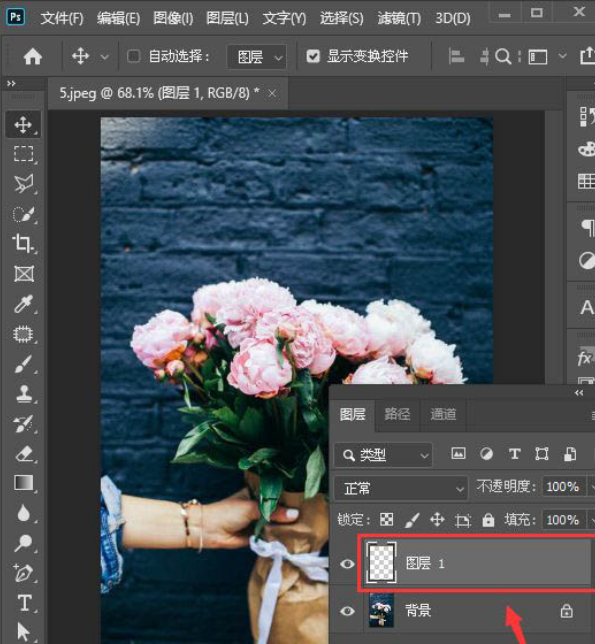
Task: Open the 正常 blend mode dropdown
Action: (x=401, y=488)
